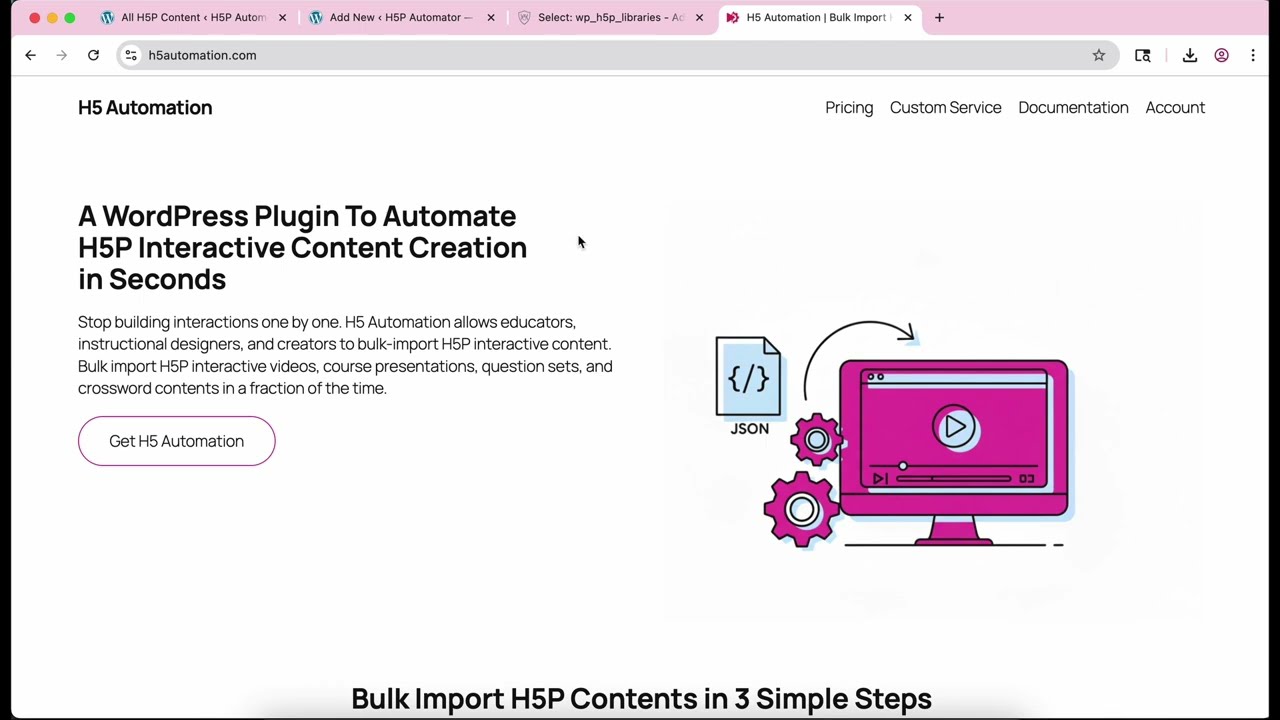Click the small gear in the illustration
The image size is (1280, 720).
click(817, 439)
